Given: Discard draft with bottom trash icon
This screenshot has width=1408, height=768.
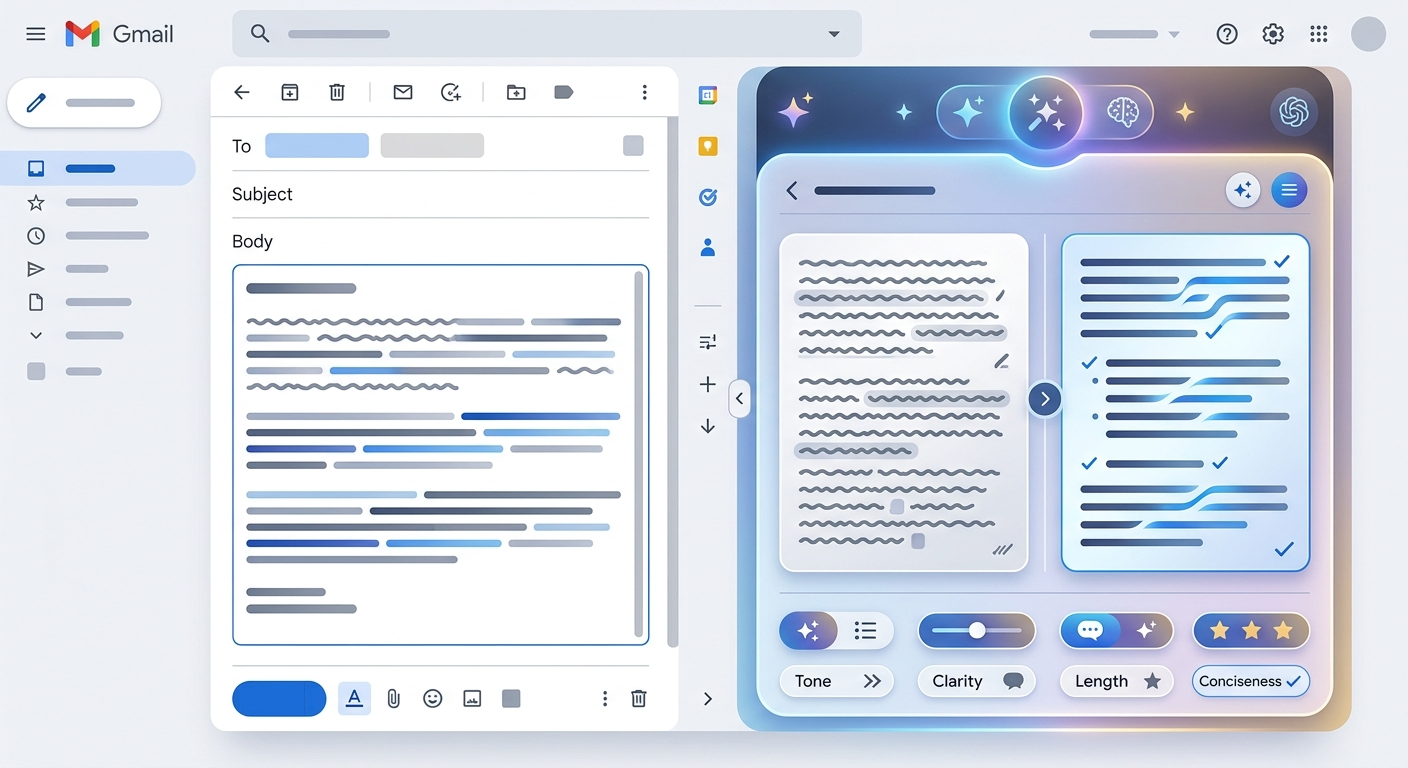Looking at the screenshot, I should (x=639, y=699).
